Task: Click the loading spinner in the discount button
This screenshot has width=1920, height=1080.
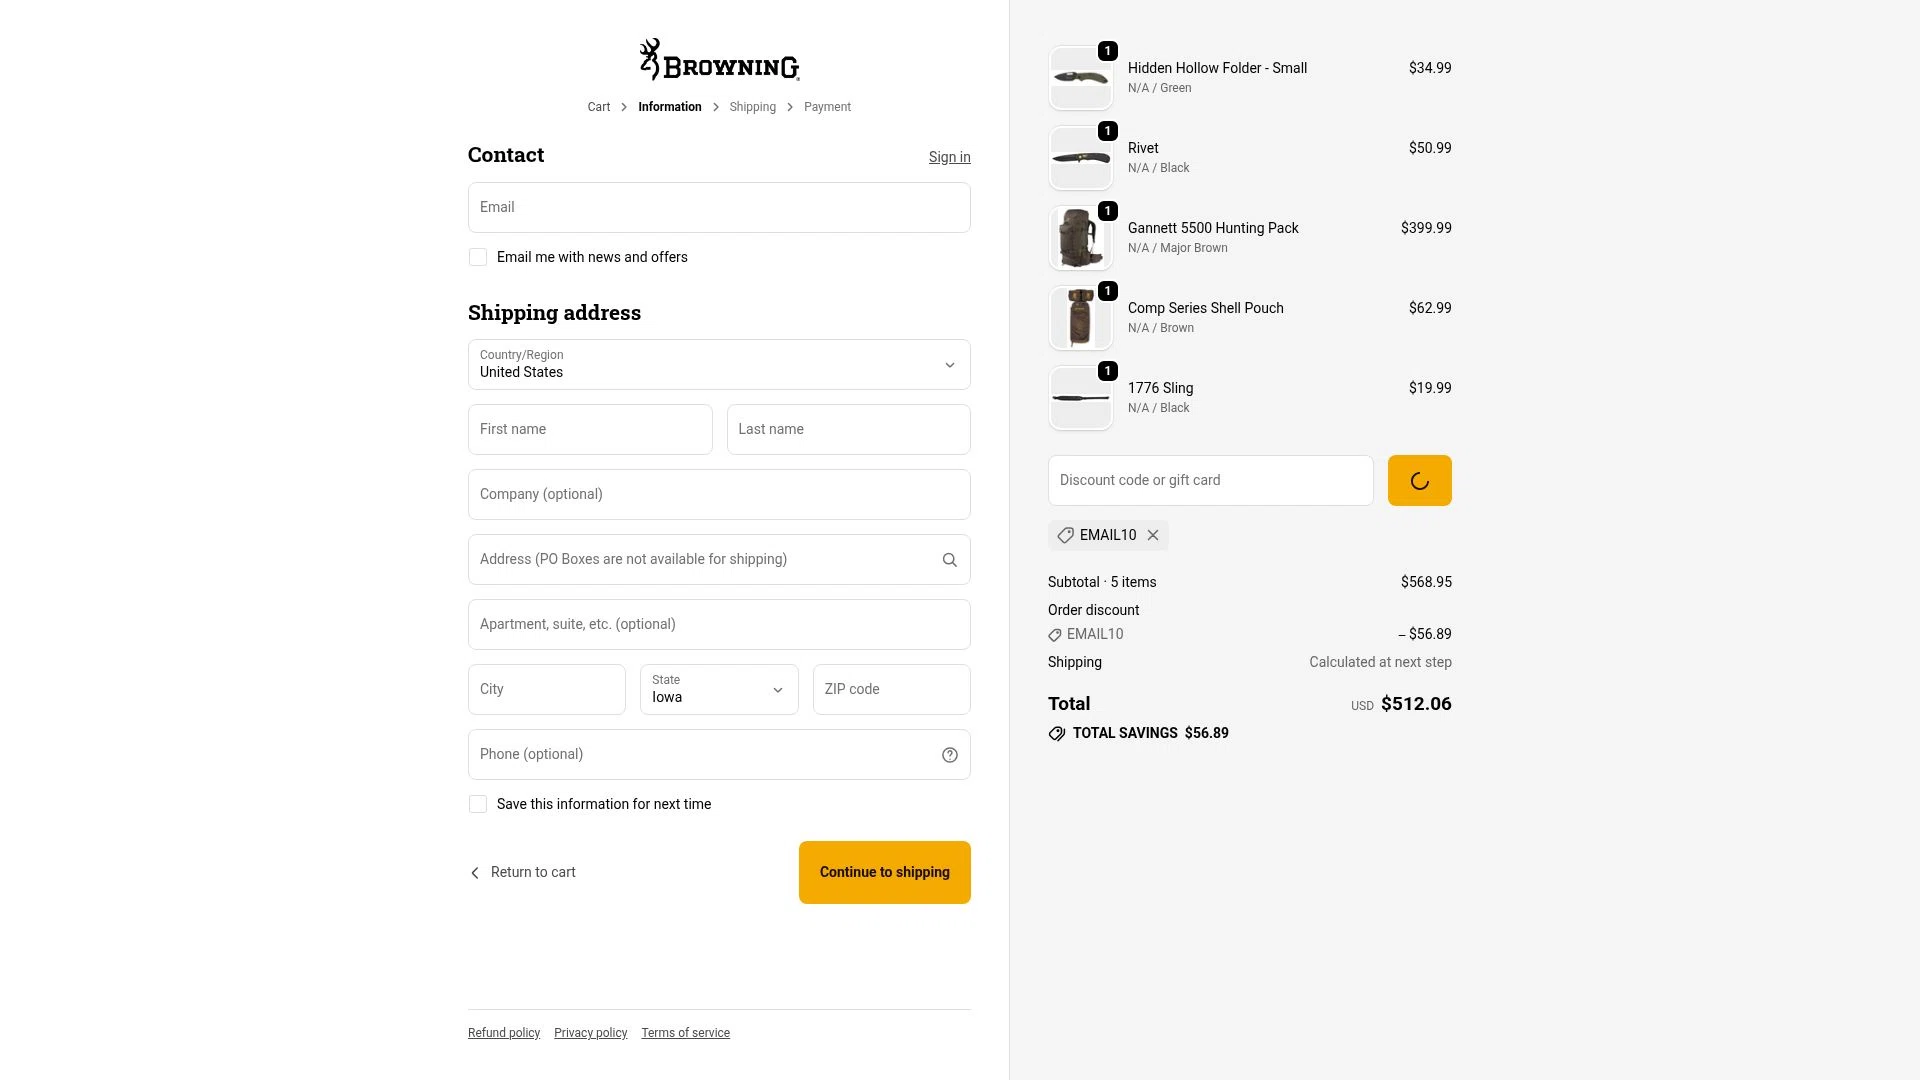Action: [1419, 480]
